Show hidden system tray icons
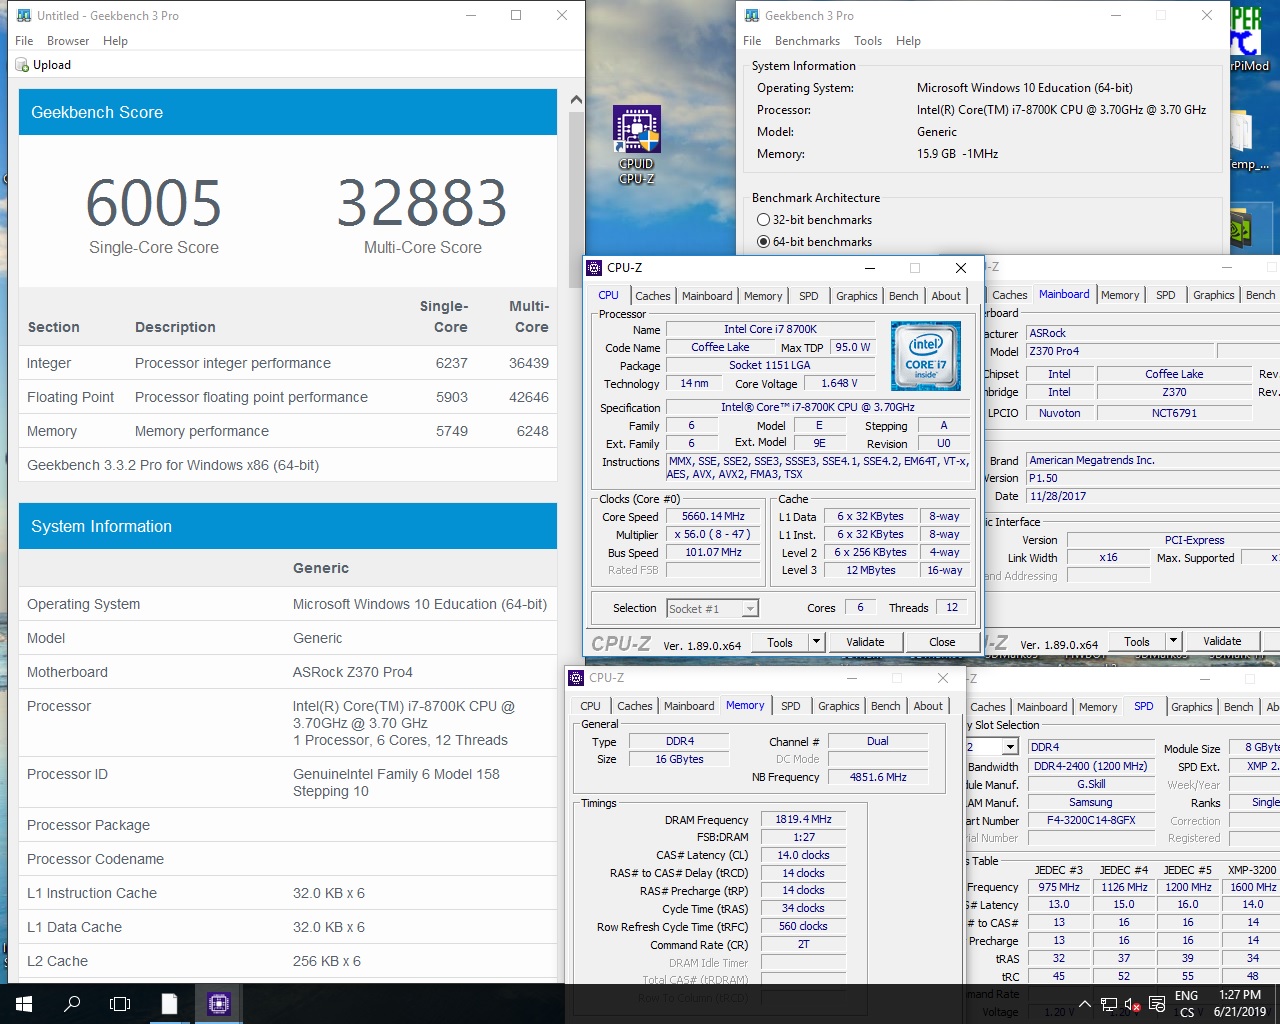Image resolution: width=1280 pixels, height=1024 pixels. point(1085,1004)
